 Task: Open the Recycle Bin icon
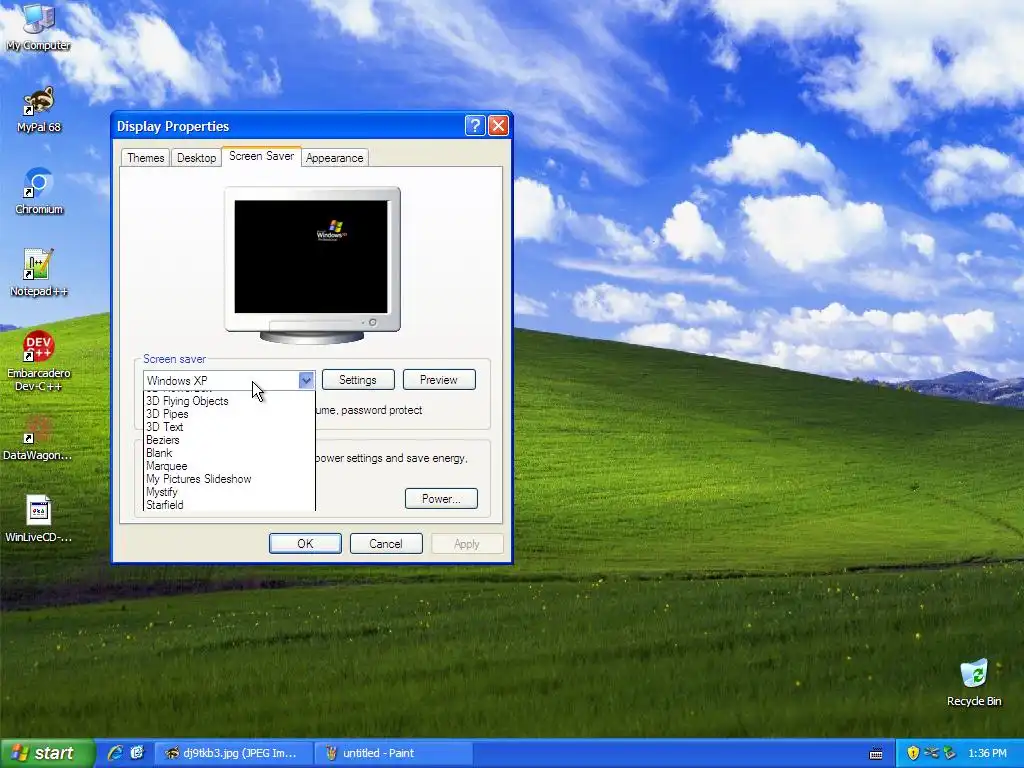coord(974,683)
